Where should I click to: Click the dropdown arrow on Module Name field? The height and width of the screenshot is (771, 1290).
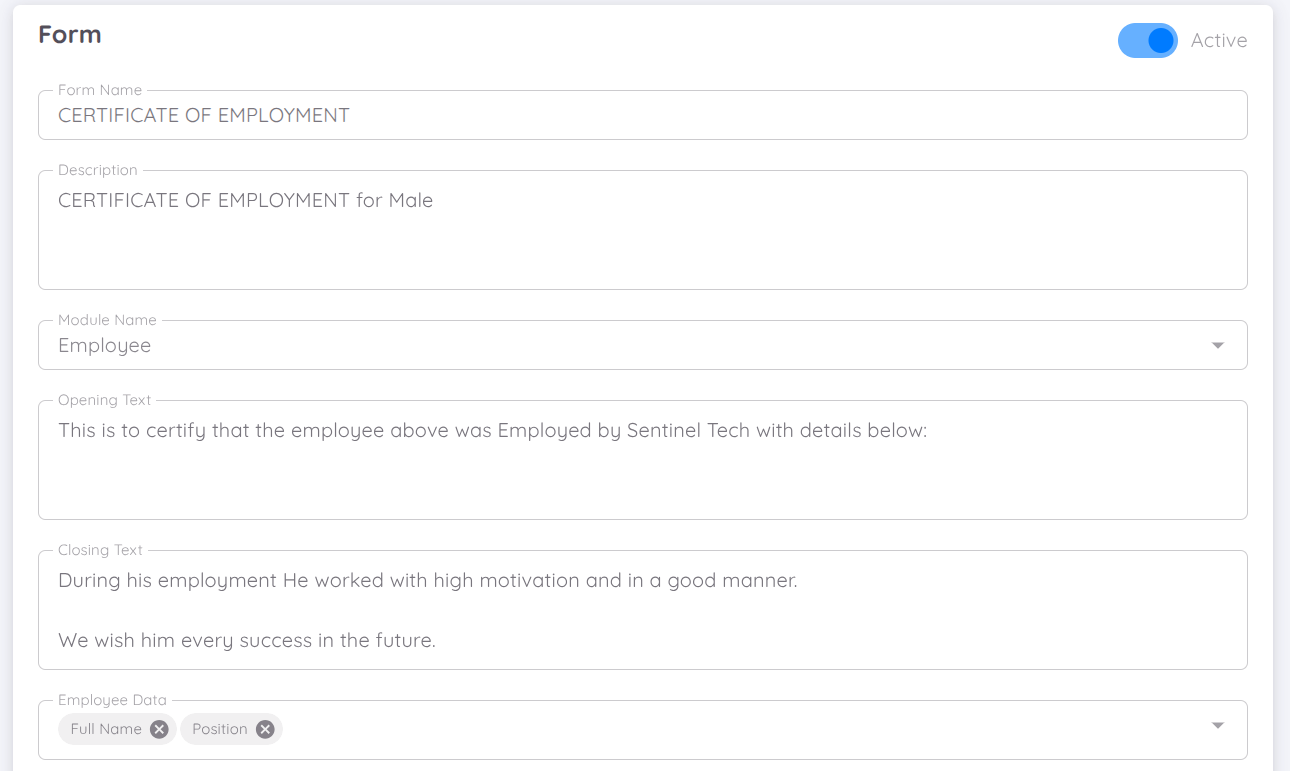[x=1217, y=344]
